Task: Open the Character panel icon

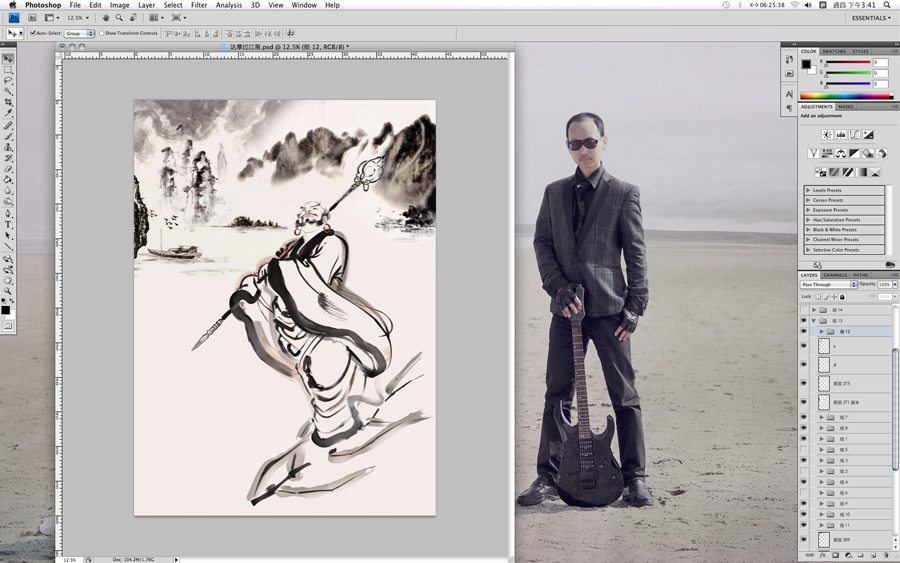Action: (x=789, y=94)
